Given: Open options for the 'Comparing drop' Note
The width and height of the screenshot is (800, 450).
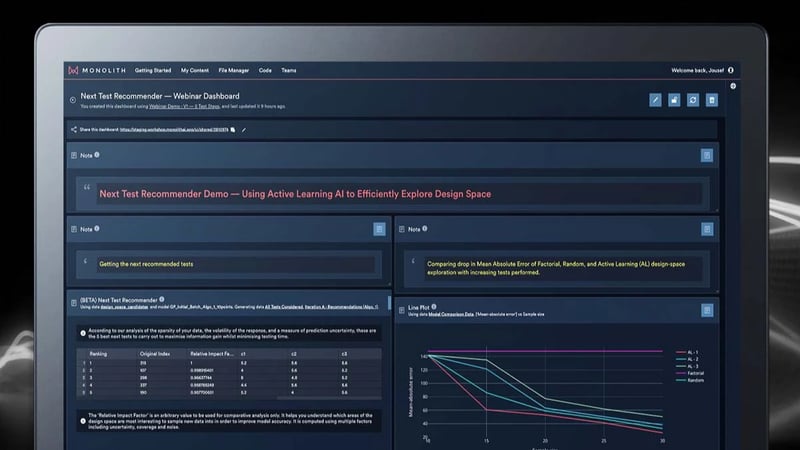Looking at the screenshot, I should pos(707,229).
